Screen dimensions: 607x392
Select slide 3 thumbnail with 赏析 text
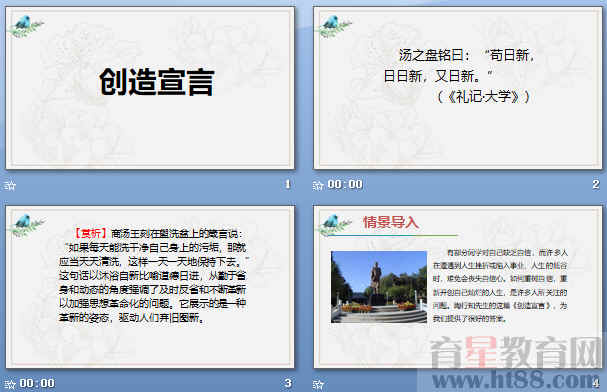tap(150, 287)
